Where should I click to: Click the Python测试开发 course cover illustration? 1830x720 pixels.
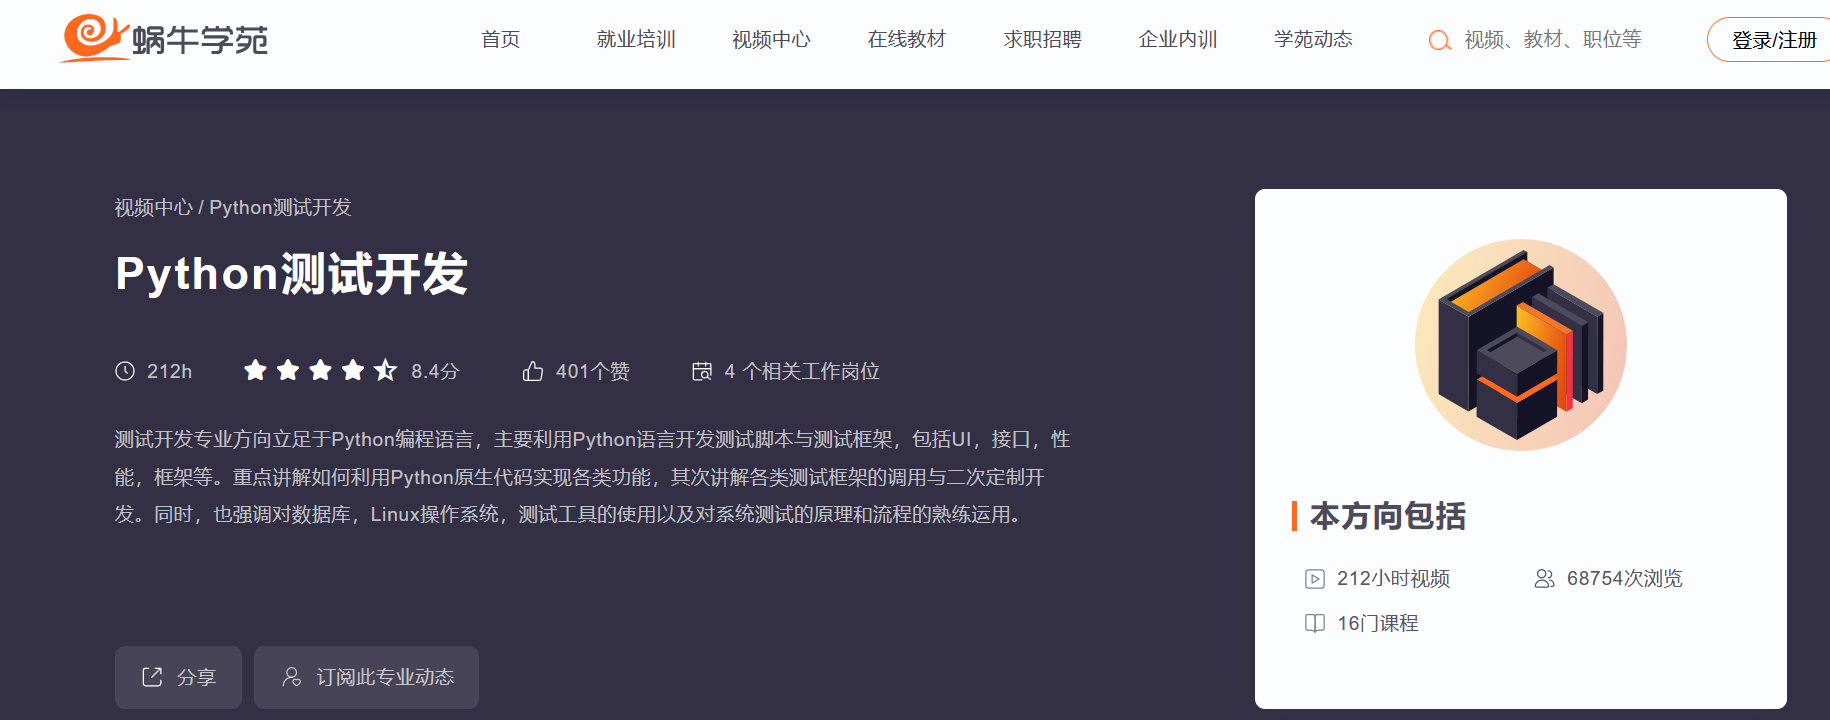(x=1521, y=345)
